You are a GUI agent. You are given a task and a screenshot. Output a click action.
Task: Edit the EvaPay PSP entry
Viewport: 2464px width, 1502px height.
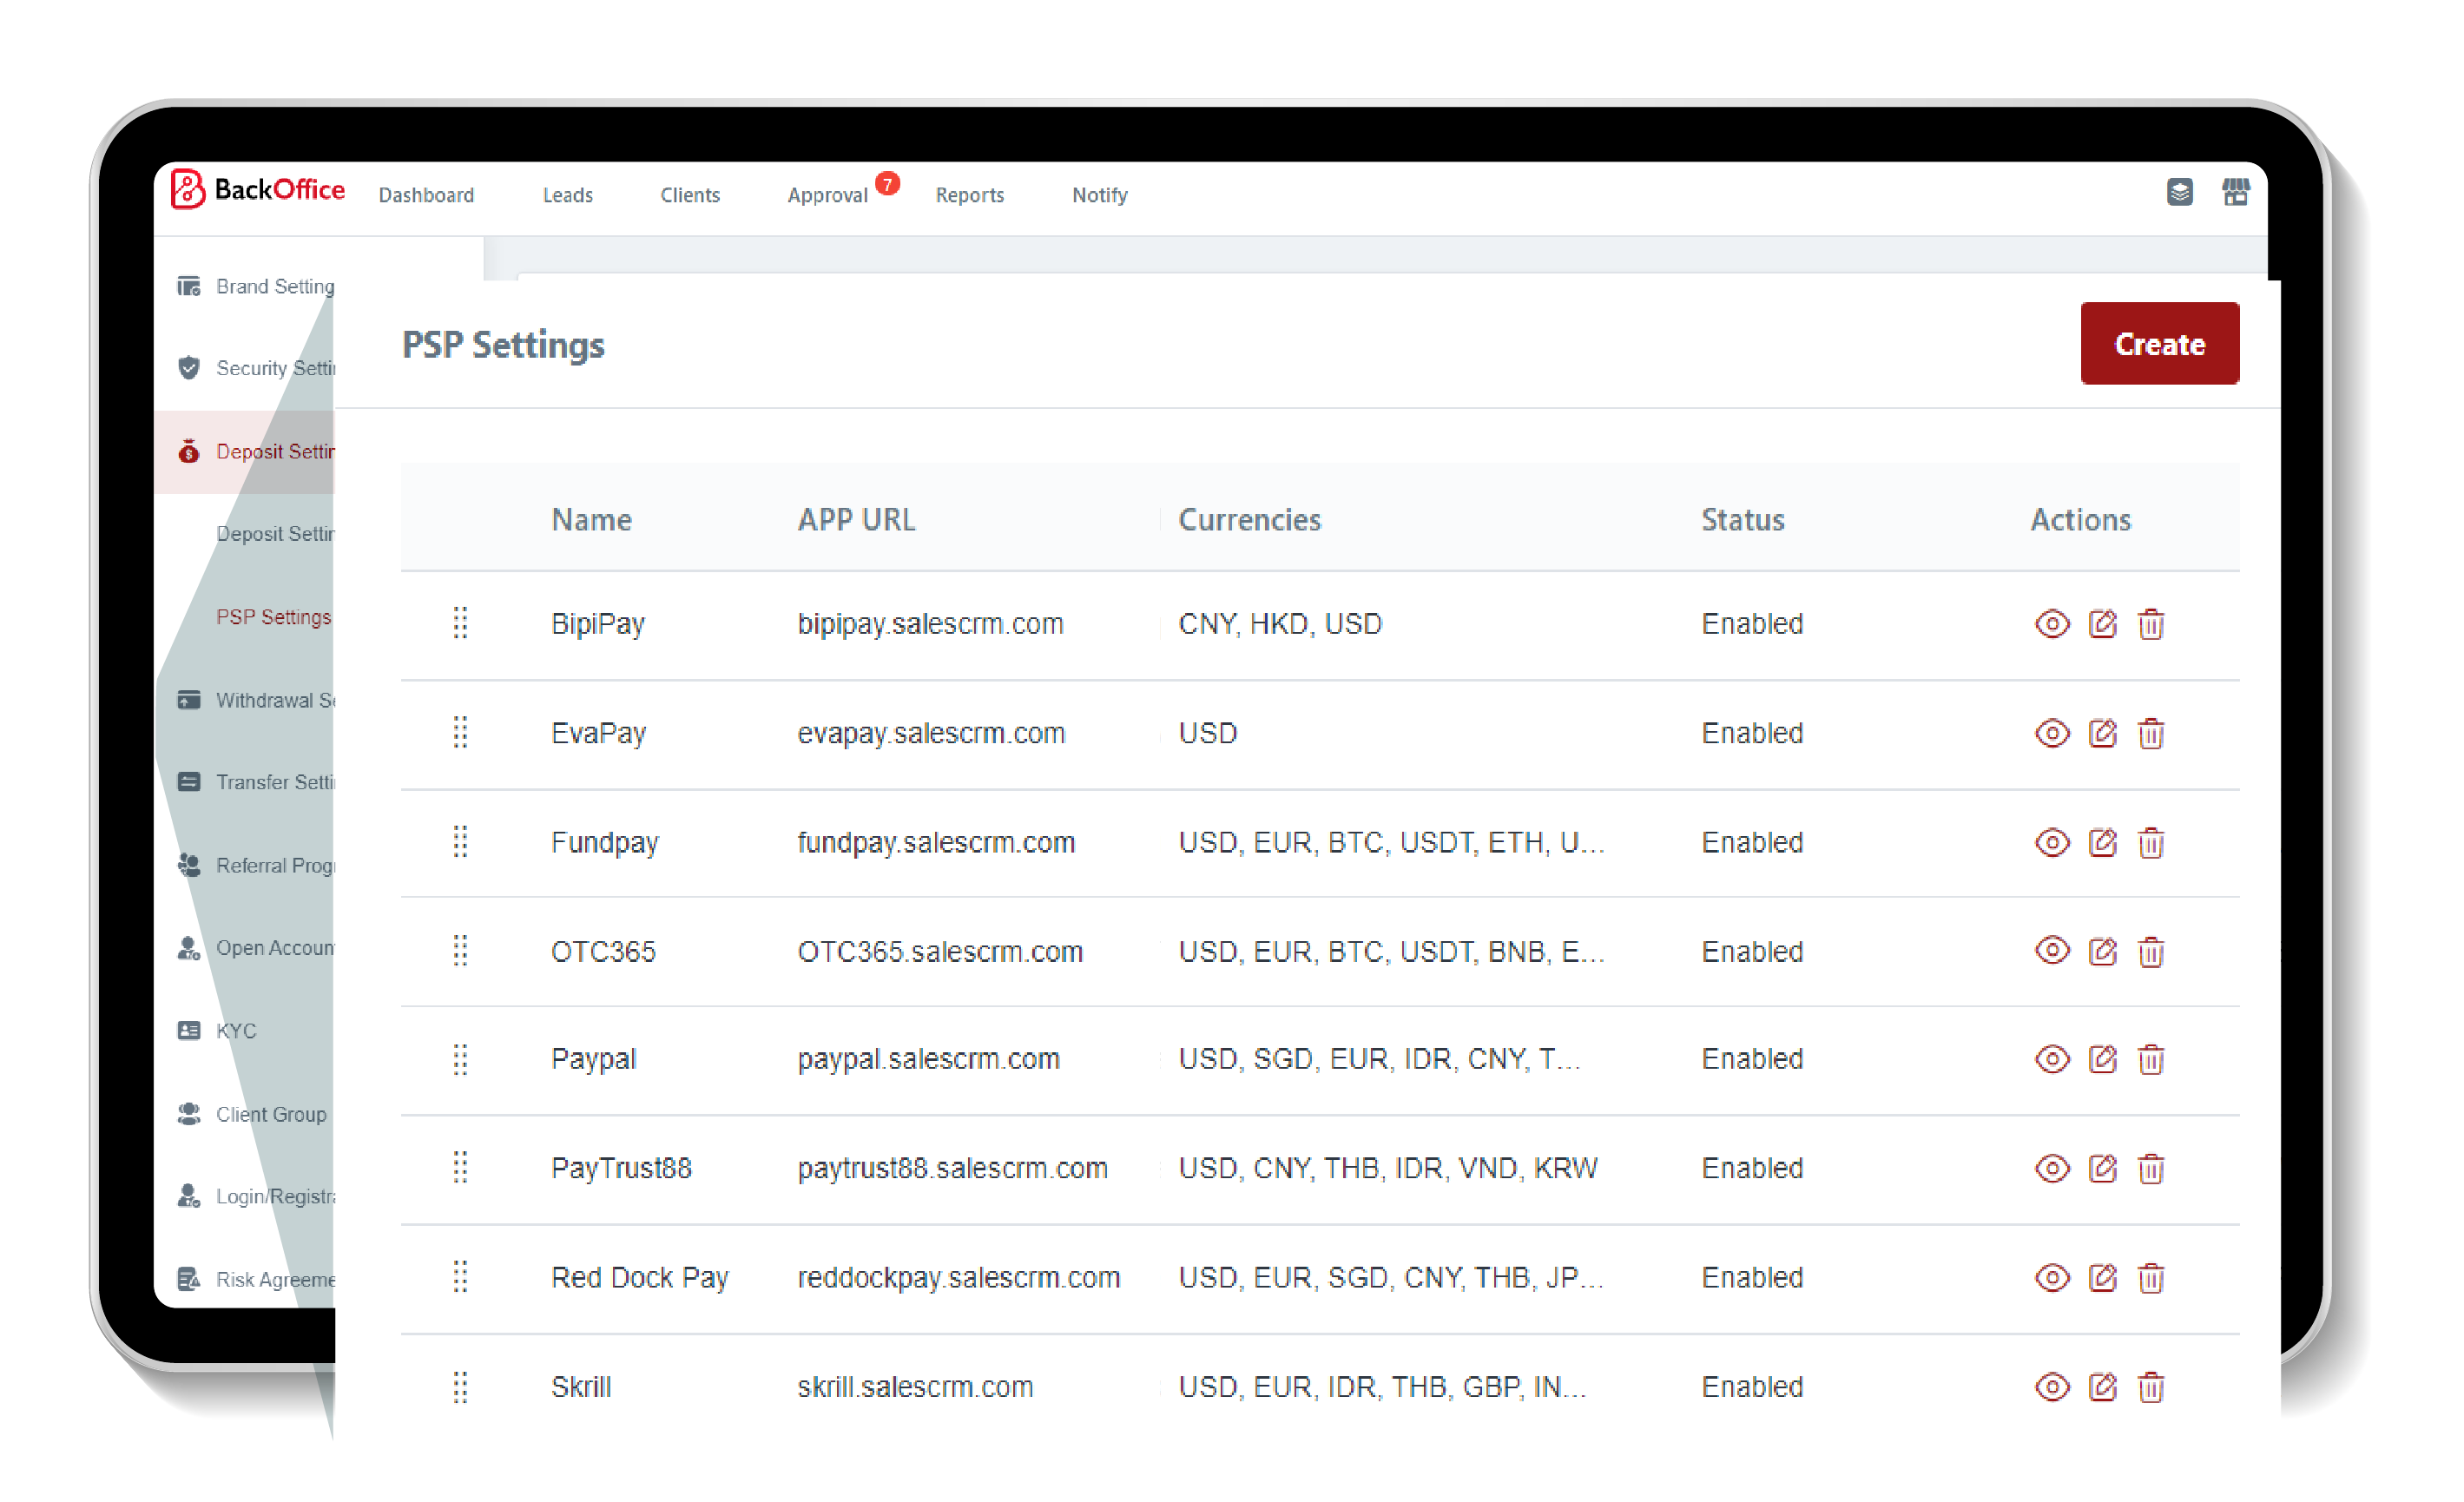(2102, 733)
